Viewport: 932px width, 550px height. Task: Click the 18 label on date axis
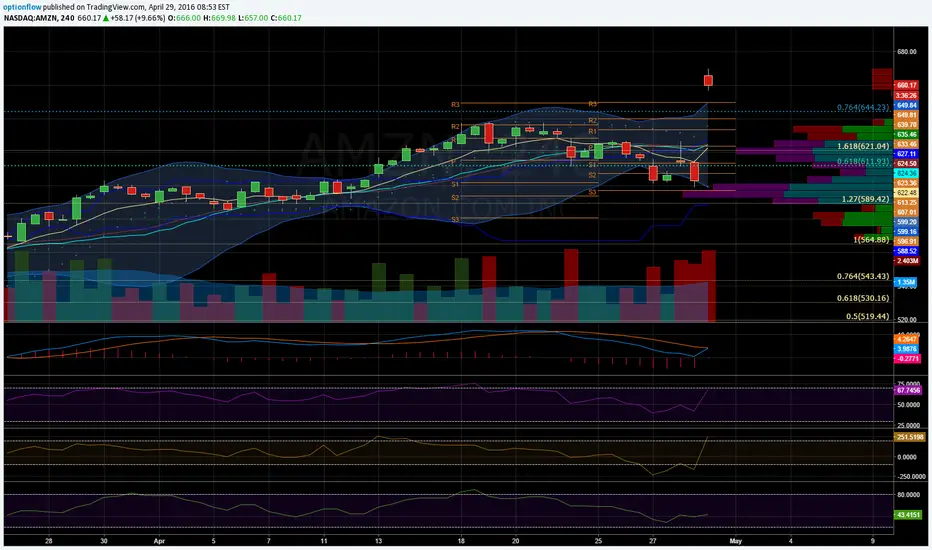(461, 541)
